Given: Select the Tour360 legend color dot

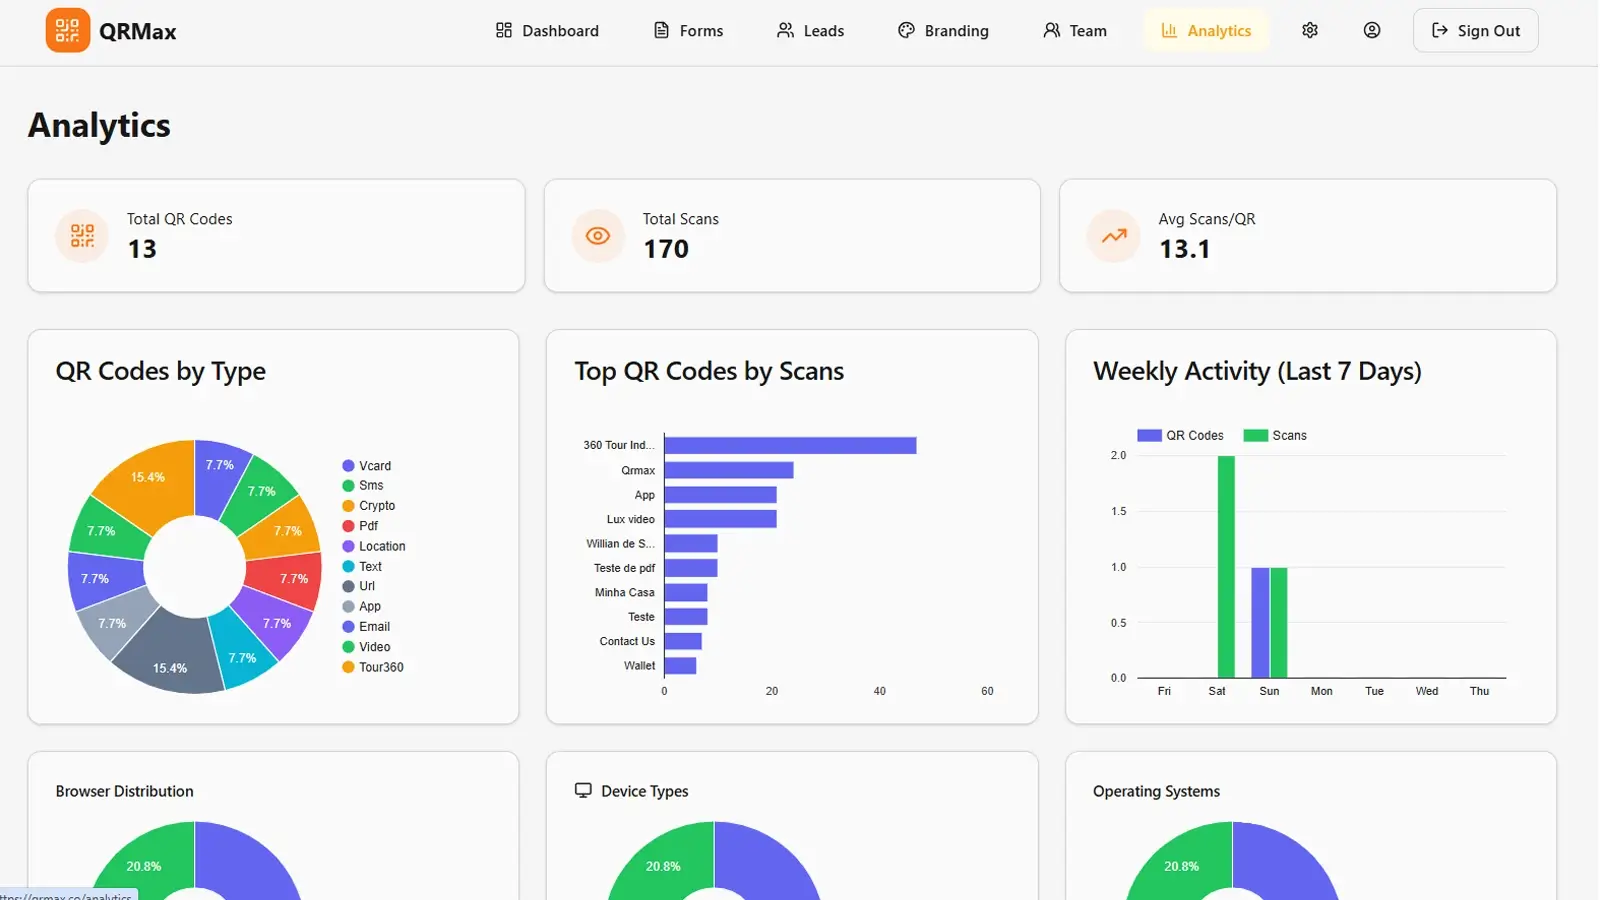Looking at the screenshot, I should coord(348,667).
